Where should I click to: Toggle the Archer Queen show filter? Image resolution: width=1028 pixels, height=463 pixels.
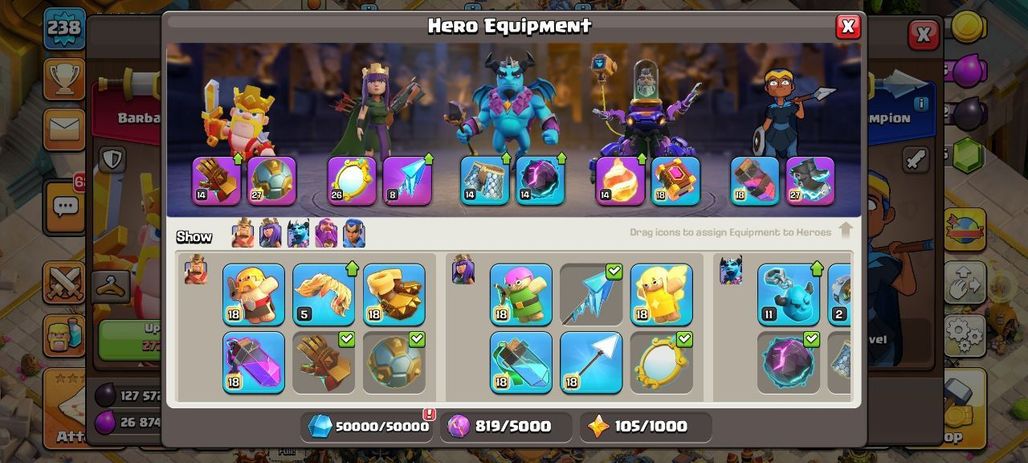[x=270, y=233]
